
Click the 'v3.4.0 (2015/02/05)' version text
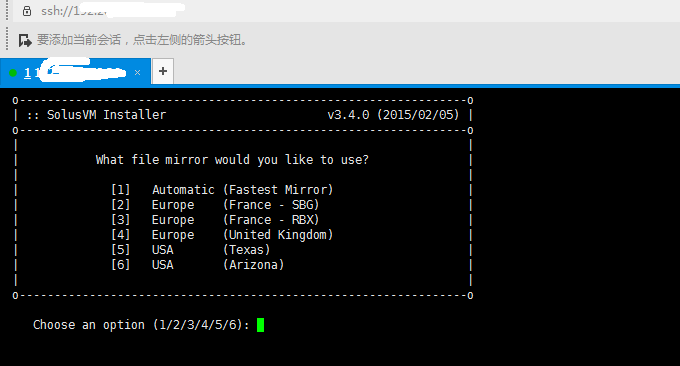click(393, 115)
